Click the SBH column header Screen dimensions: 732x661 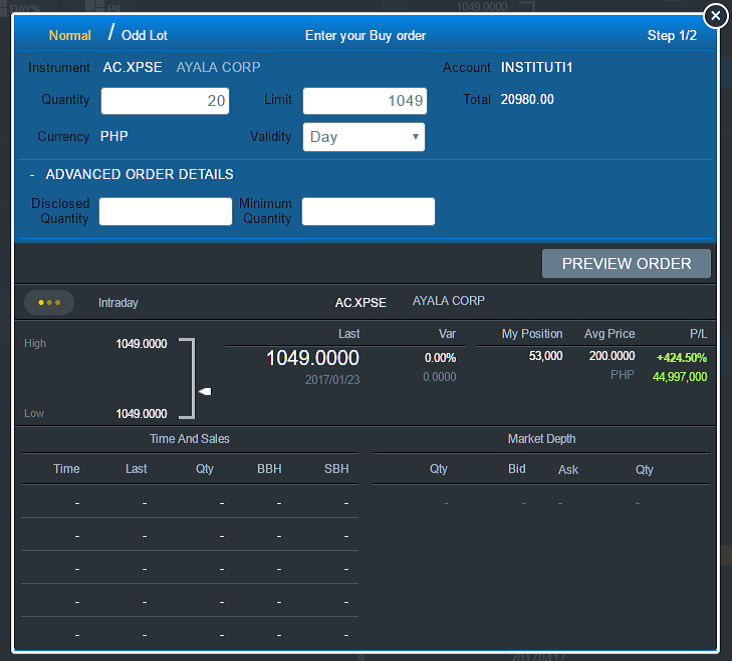337,469
